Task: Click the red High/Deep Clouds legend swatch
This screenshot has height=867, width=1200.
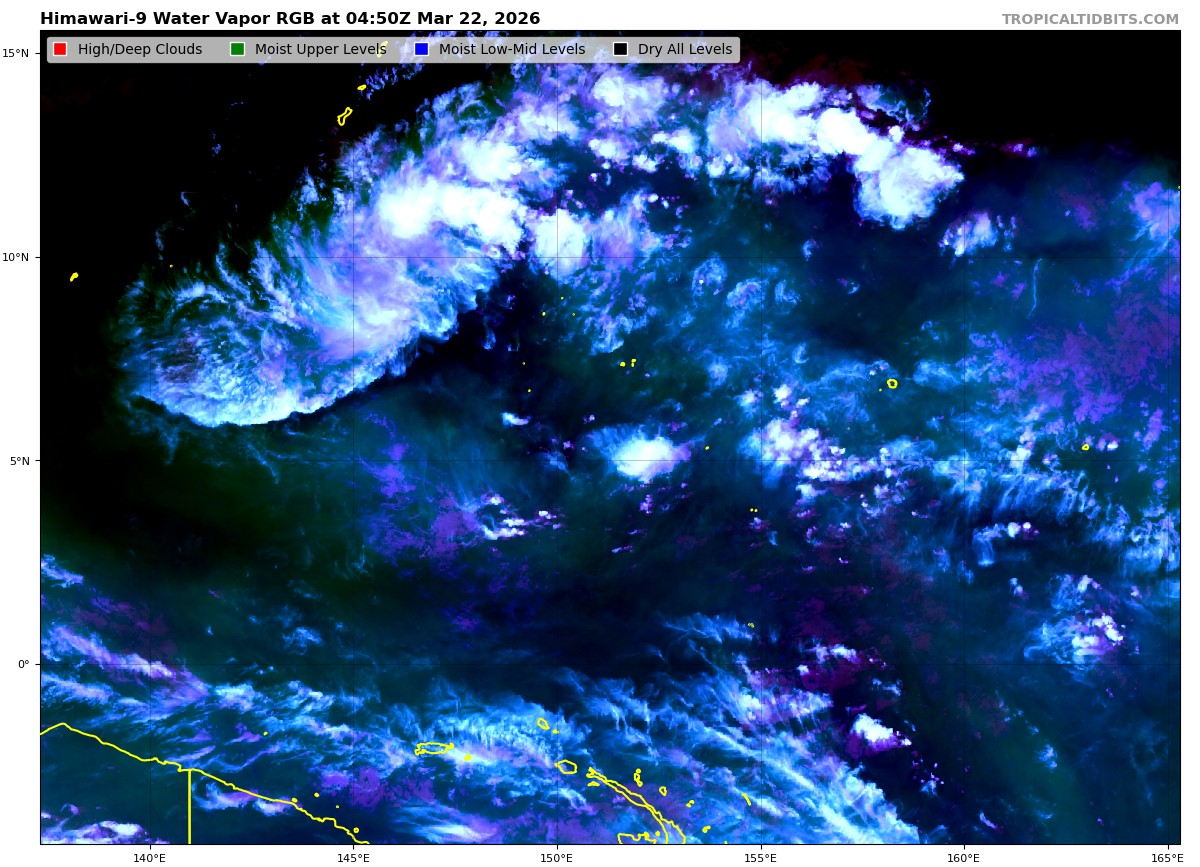Action: click(x=60, y=50)
